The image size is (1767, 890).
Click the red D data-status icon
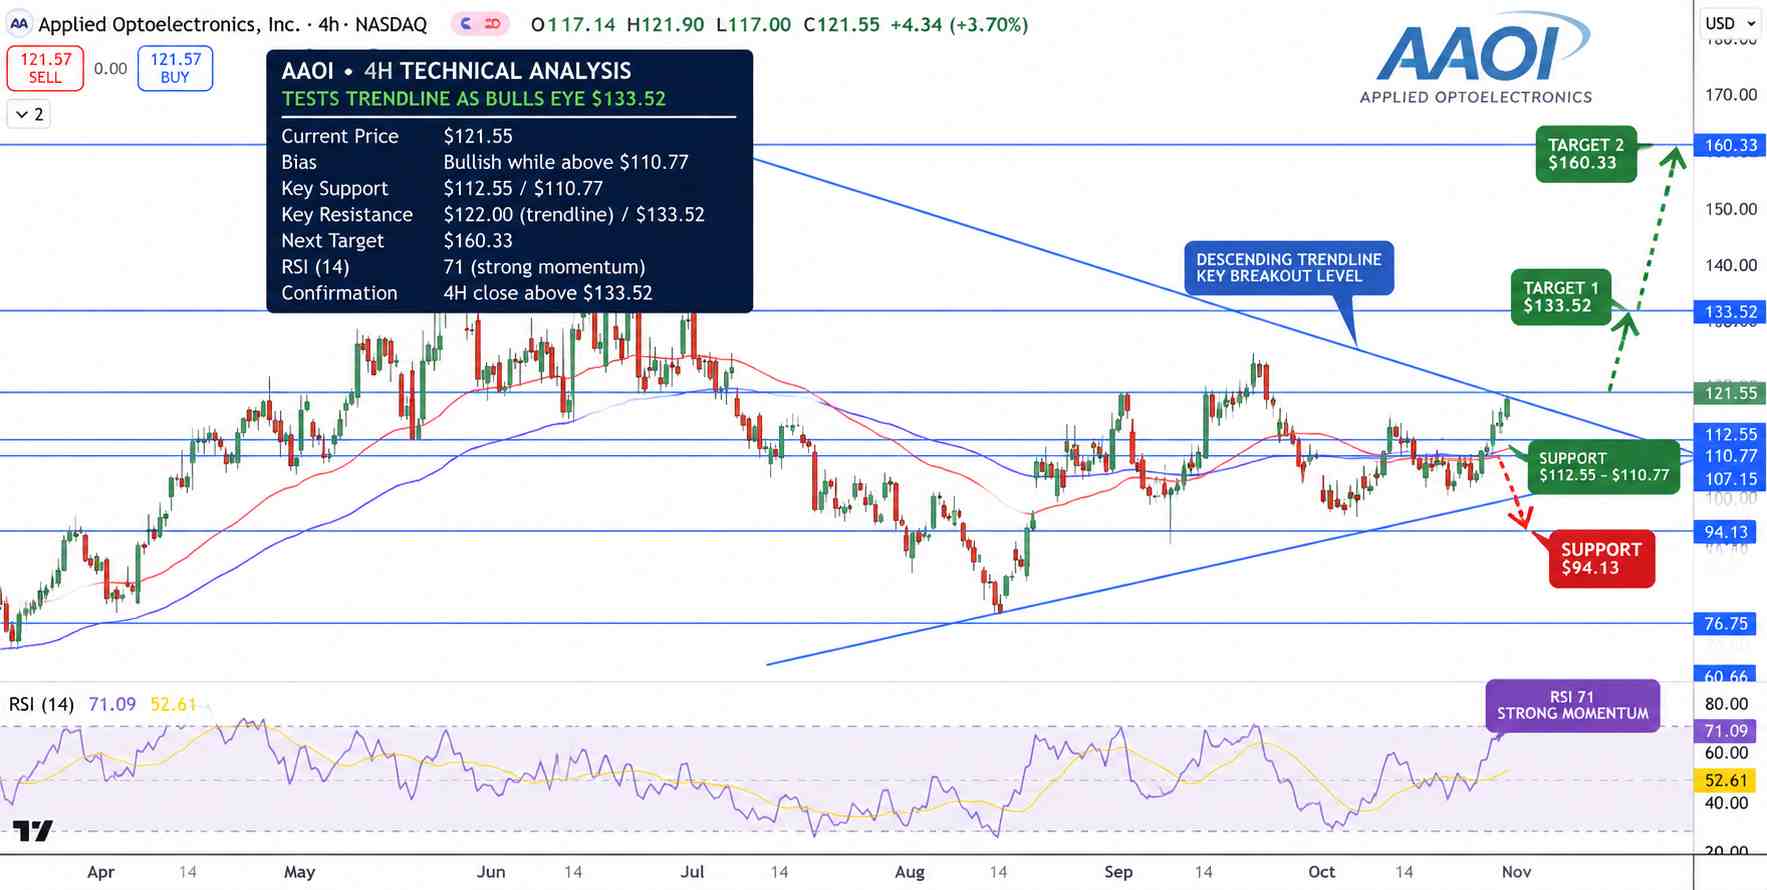tap(492, 24)
